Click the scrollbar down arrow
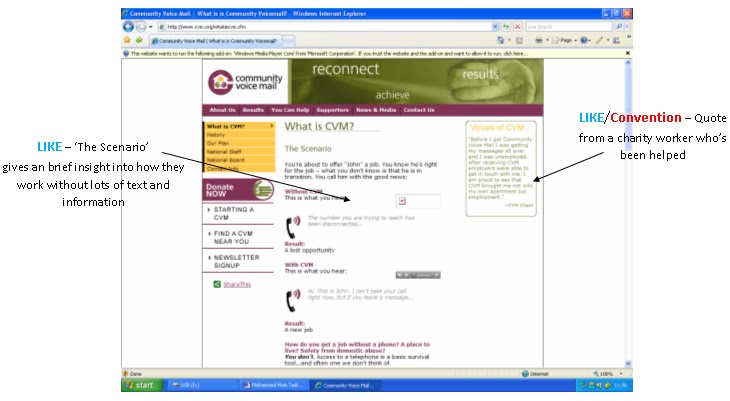Screen dimensions: 730x401 click(628, 364)
